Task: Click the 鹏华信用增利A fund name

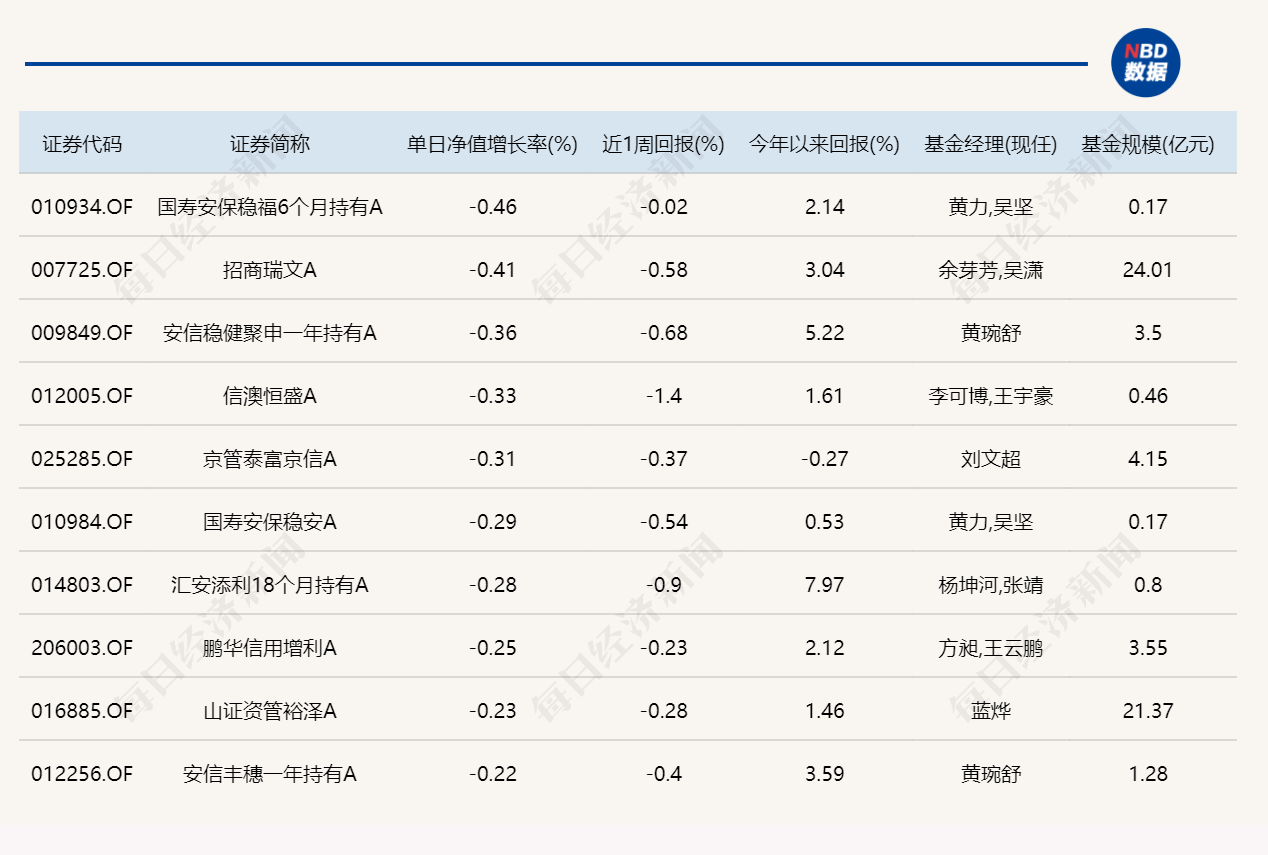Action: (269, 648)
